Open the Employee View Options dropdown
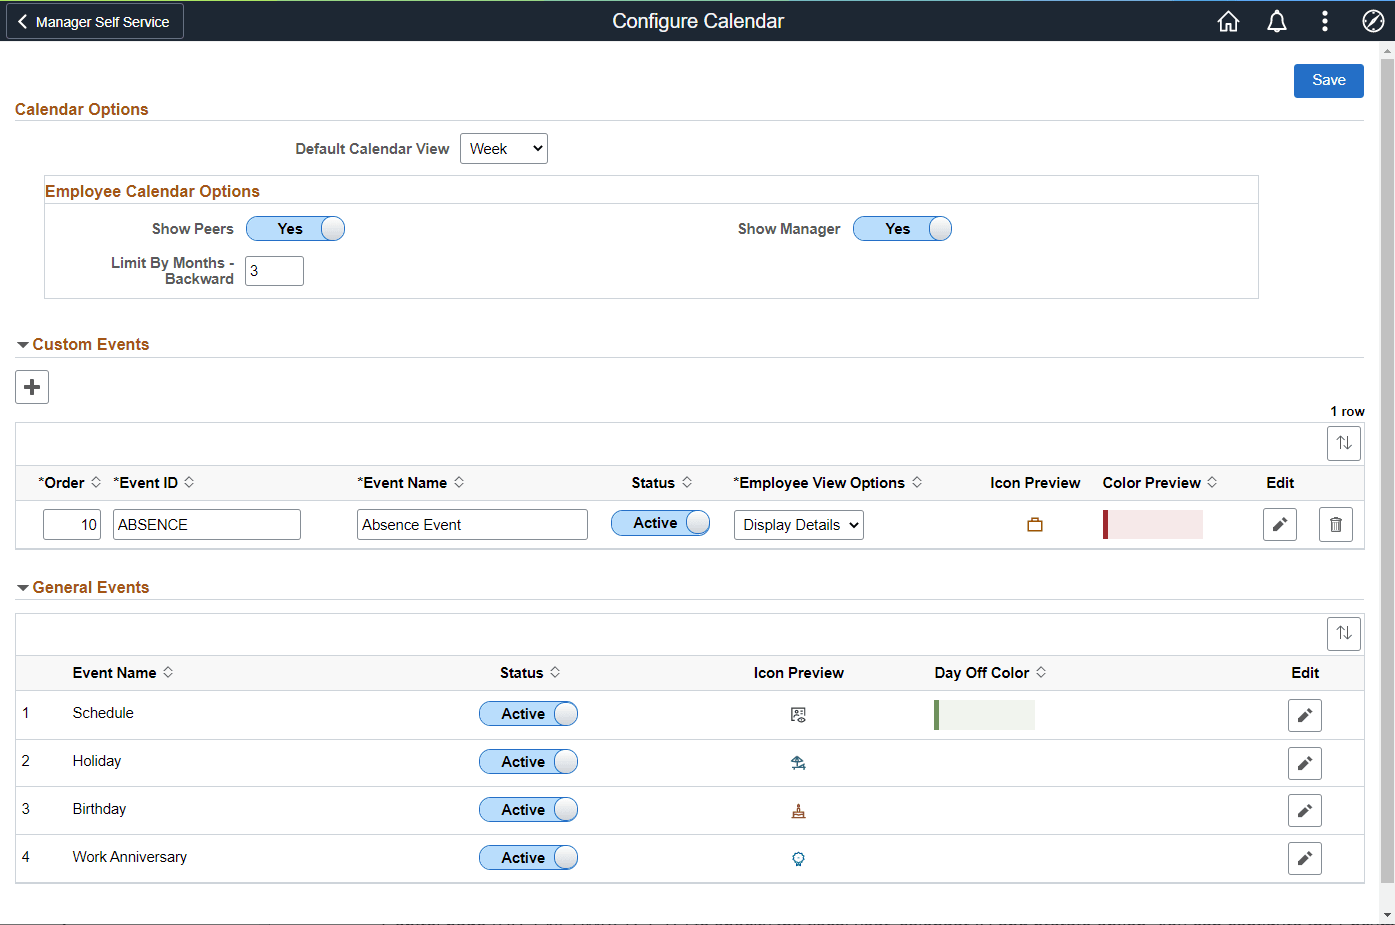Screen dimensions: 1395x925 click(798, 524)
